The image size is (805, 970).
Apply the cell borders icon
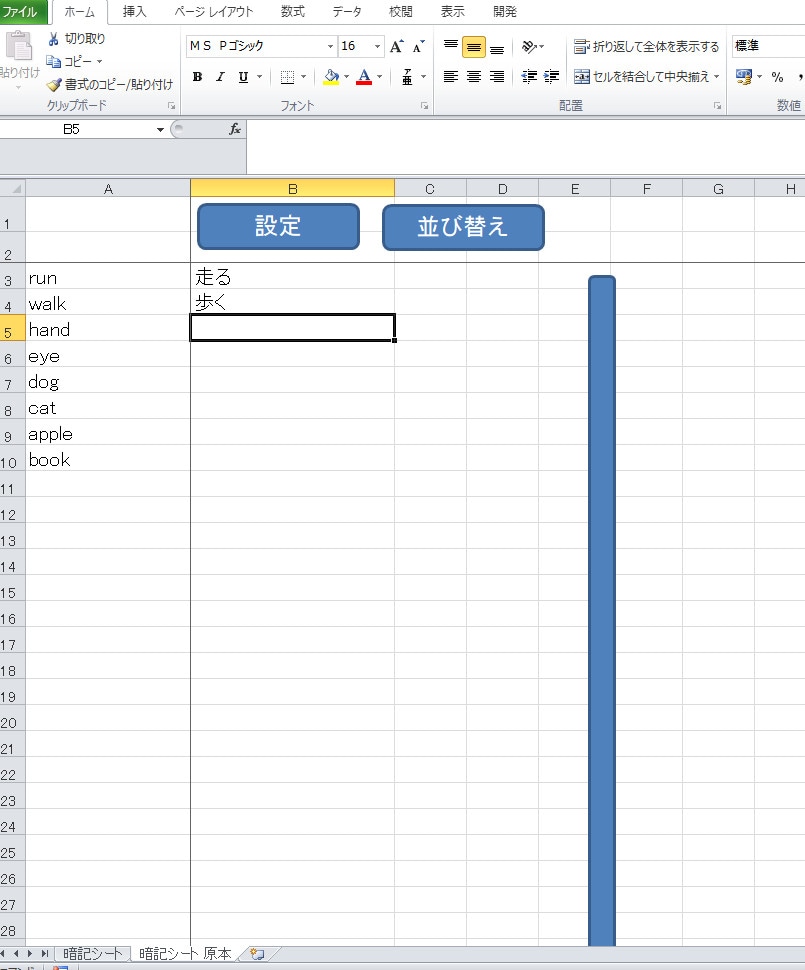287,77
